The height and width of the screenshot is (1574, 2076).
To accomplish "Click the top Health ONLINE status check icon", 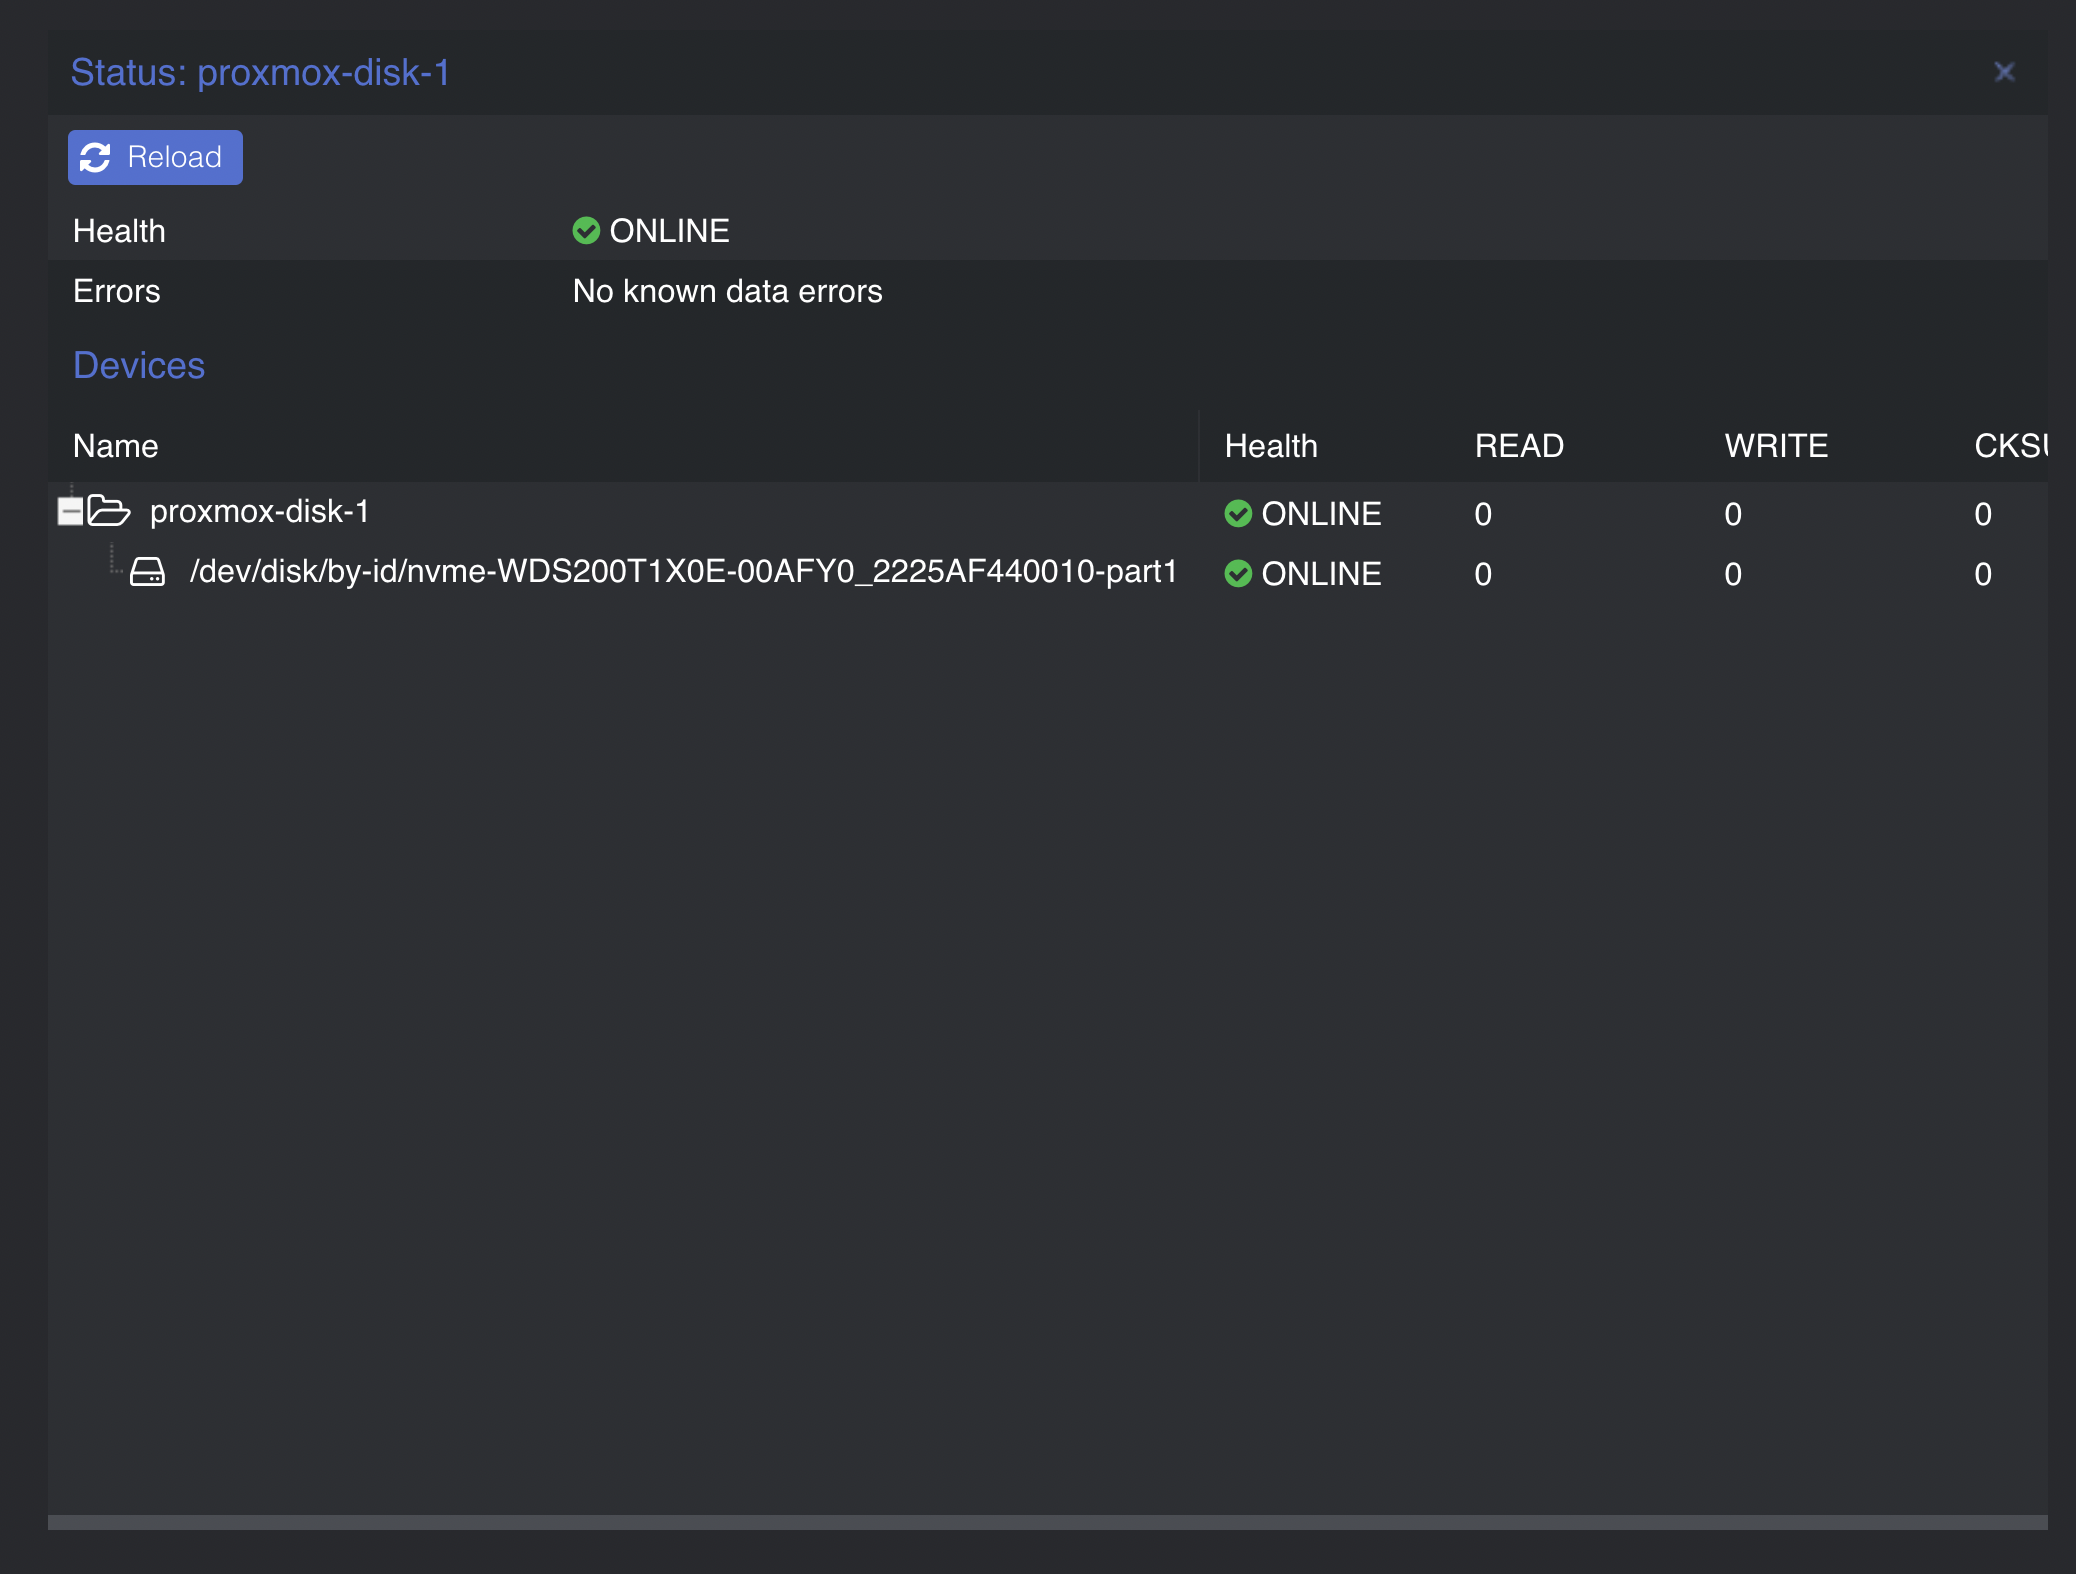I will [x=586, y=231].
